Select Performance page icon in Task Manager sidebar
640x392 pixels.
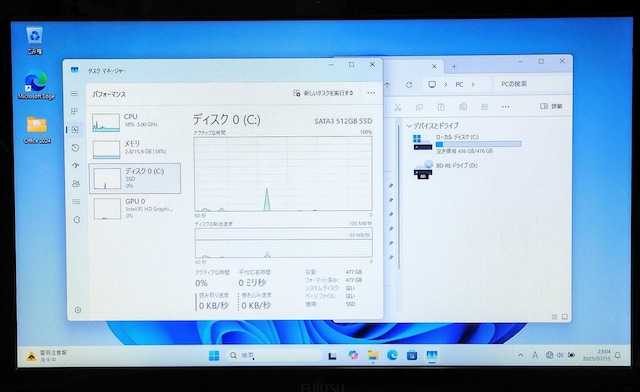(x=75, y=129)
